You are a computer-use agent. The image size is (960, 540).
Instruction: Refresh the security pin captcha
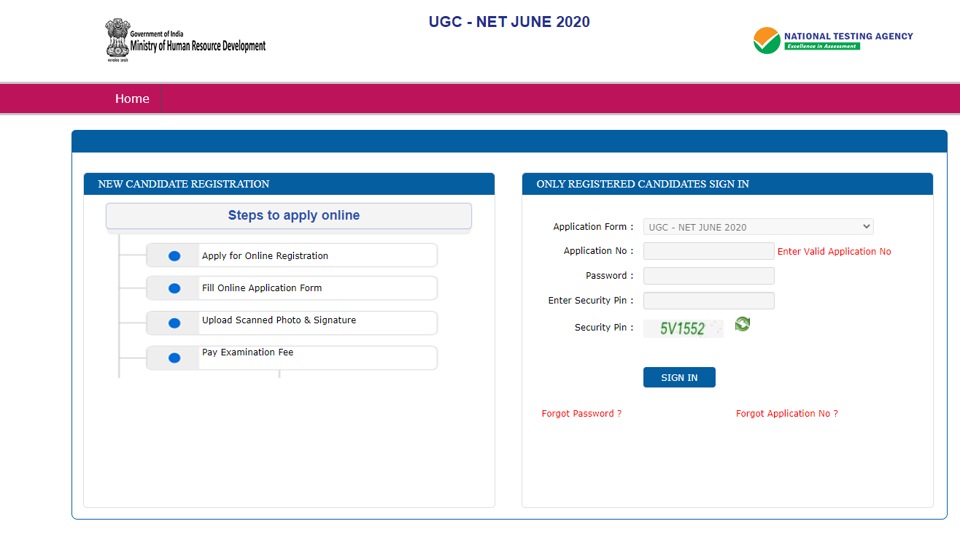click(742, 324)
